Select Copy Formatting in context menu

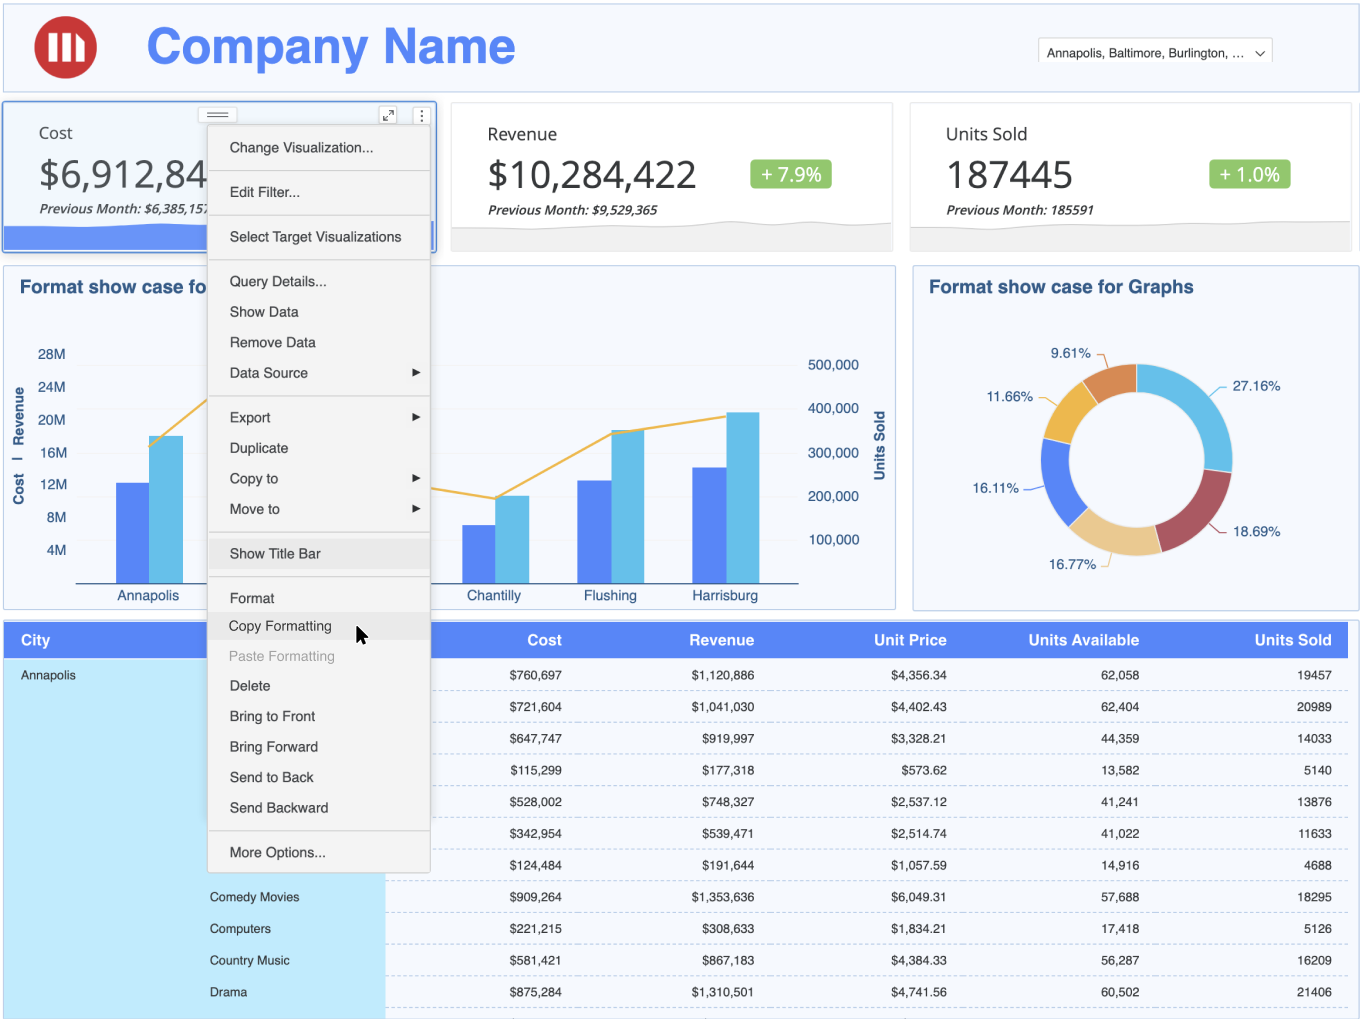point(280,626)
